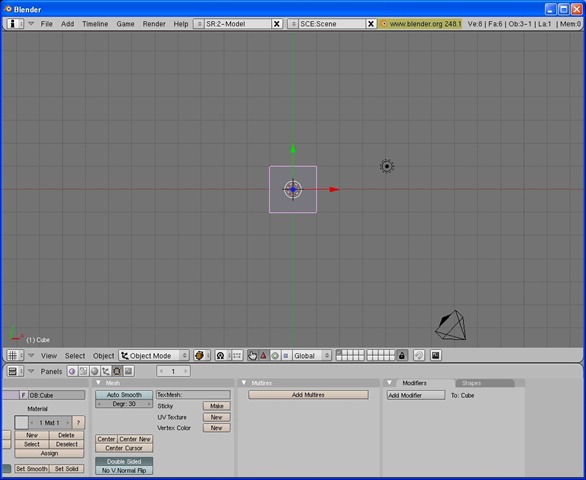Viewport: 586px width, 480px height.
Task: Enable the scale manipulator square icon
Action: pyautogui.click(x=286, y=355)
